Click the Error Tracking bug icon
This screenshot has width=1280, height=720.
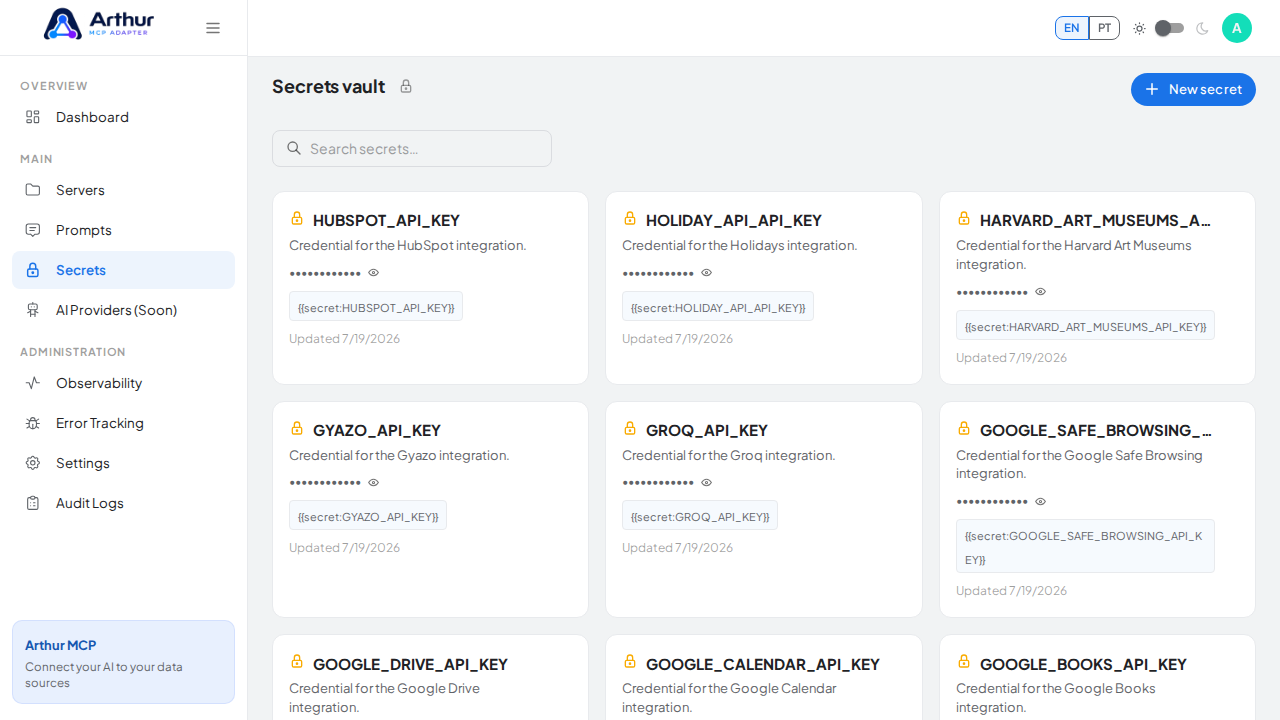point(33,423)
